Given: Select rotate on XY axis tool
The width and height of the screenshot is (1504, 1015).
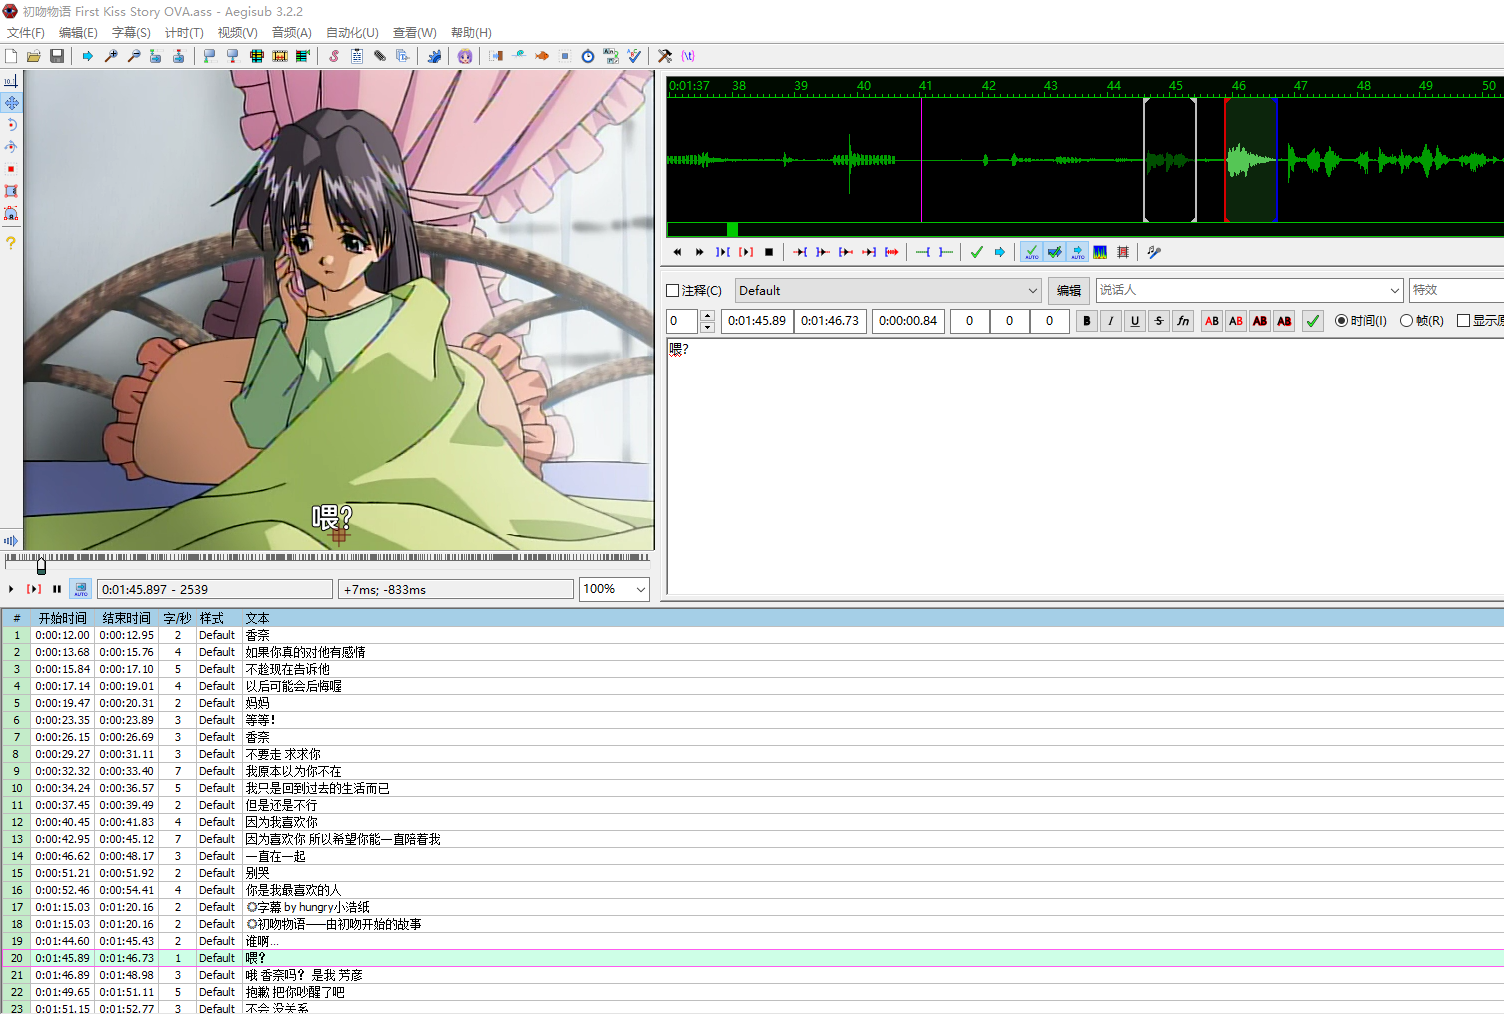Looking at the screenshot, I should (11, 147).
